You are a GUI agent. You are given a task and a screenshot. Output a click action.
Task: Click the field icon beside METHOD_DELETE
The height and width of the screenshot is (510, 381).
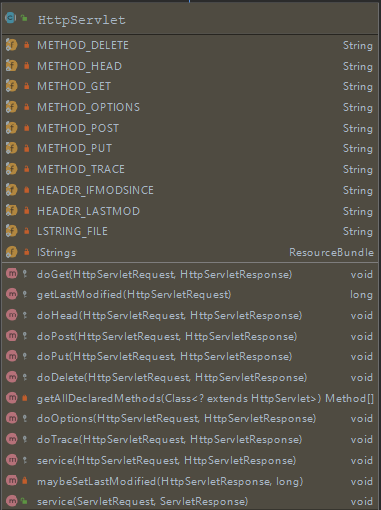(x=11, y=45)
